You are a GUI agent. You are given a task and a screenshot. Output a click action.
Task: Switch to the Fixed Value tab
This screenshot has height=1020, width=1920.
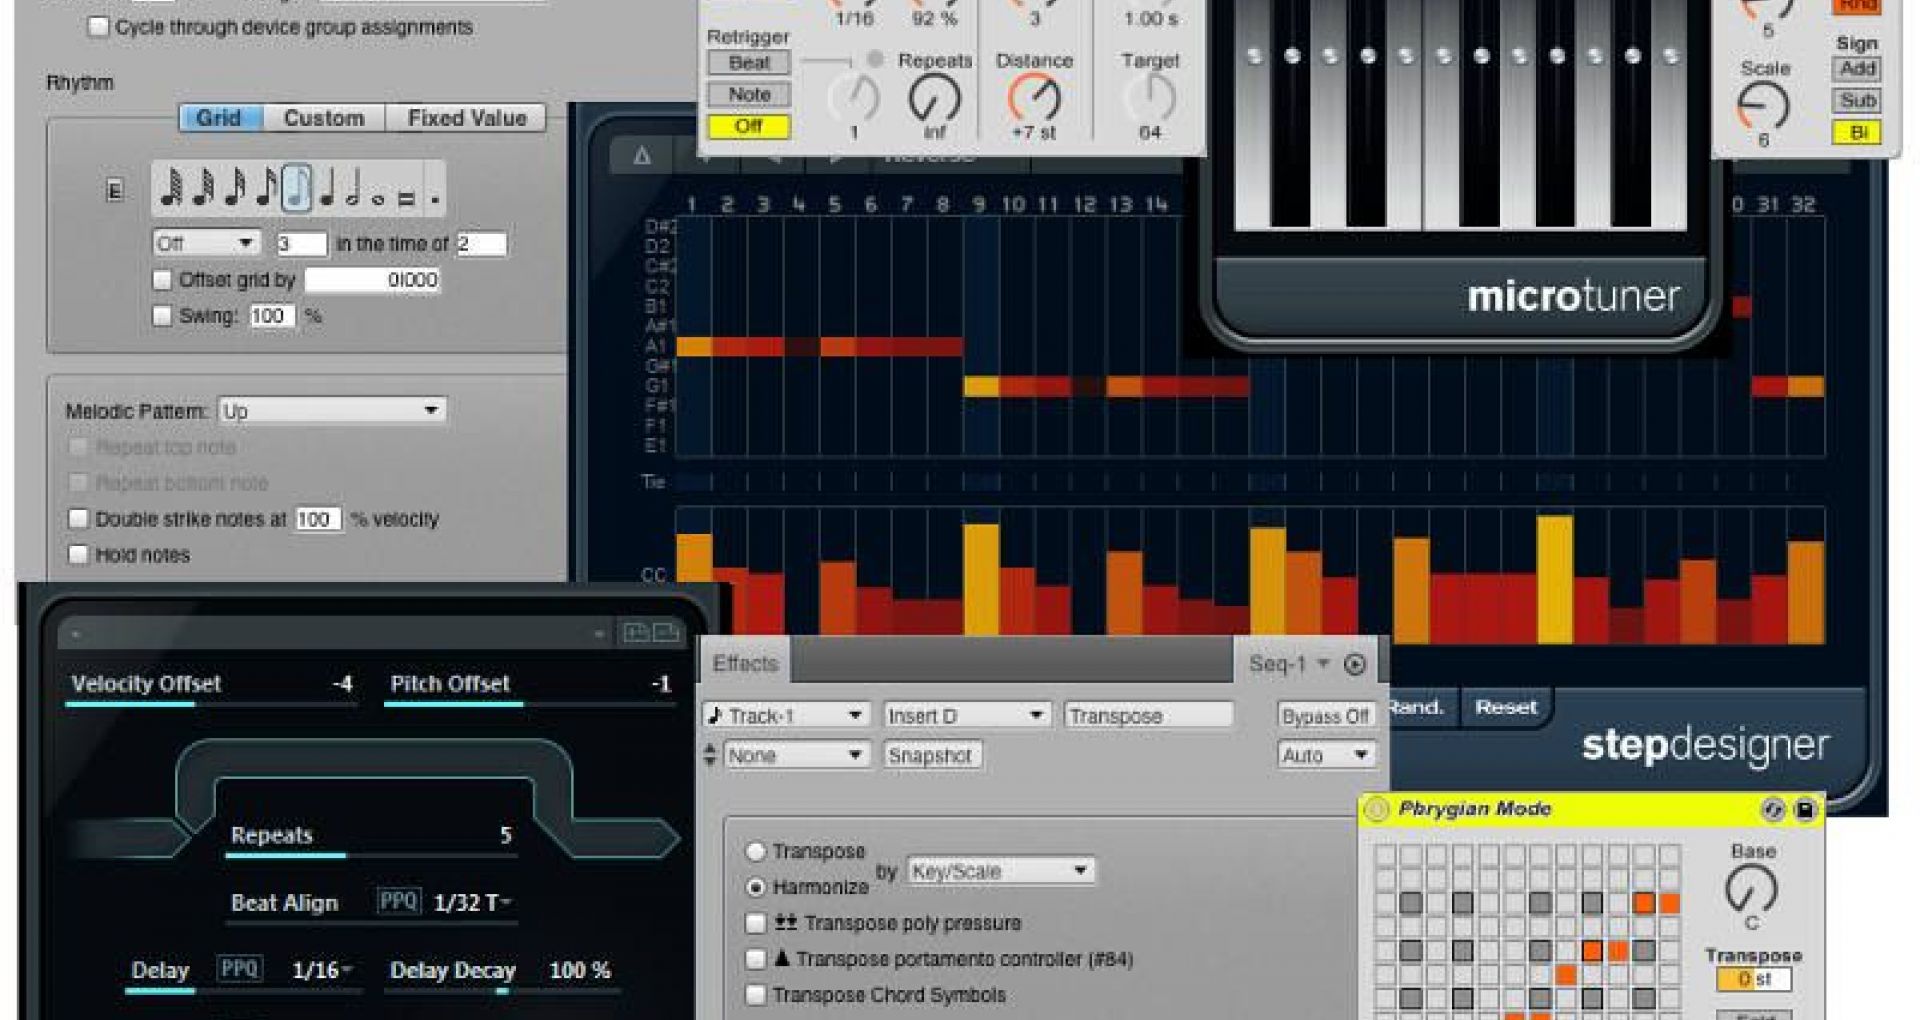click(x=466, y=118)
